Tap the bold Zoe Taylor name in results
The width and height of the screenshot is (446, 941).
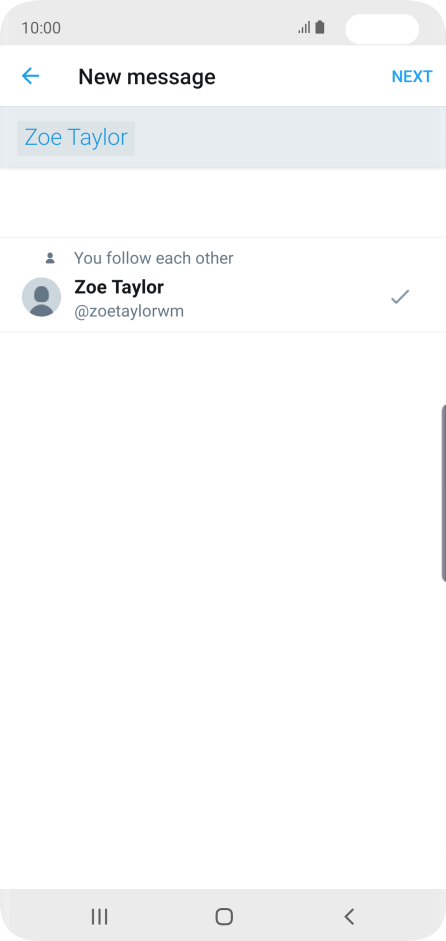[x=119, y=287]
